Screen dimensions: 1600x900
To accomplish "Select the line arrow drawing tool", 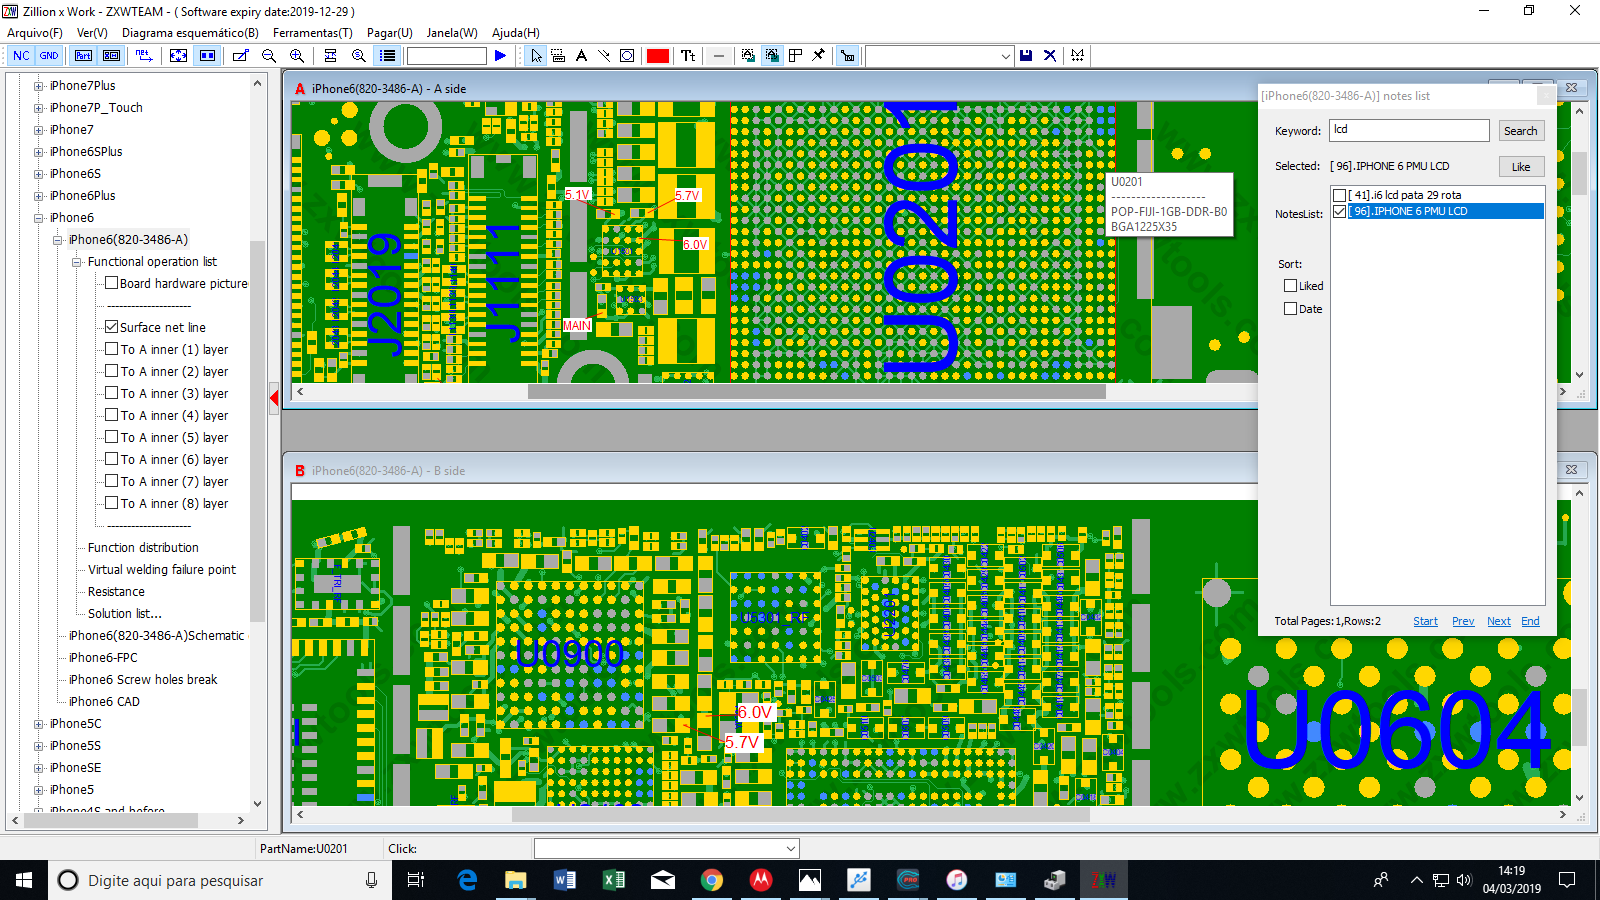I will tap(604, 56).
